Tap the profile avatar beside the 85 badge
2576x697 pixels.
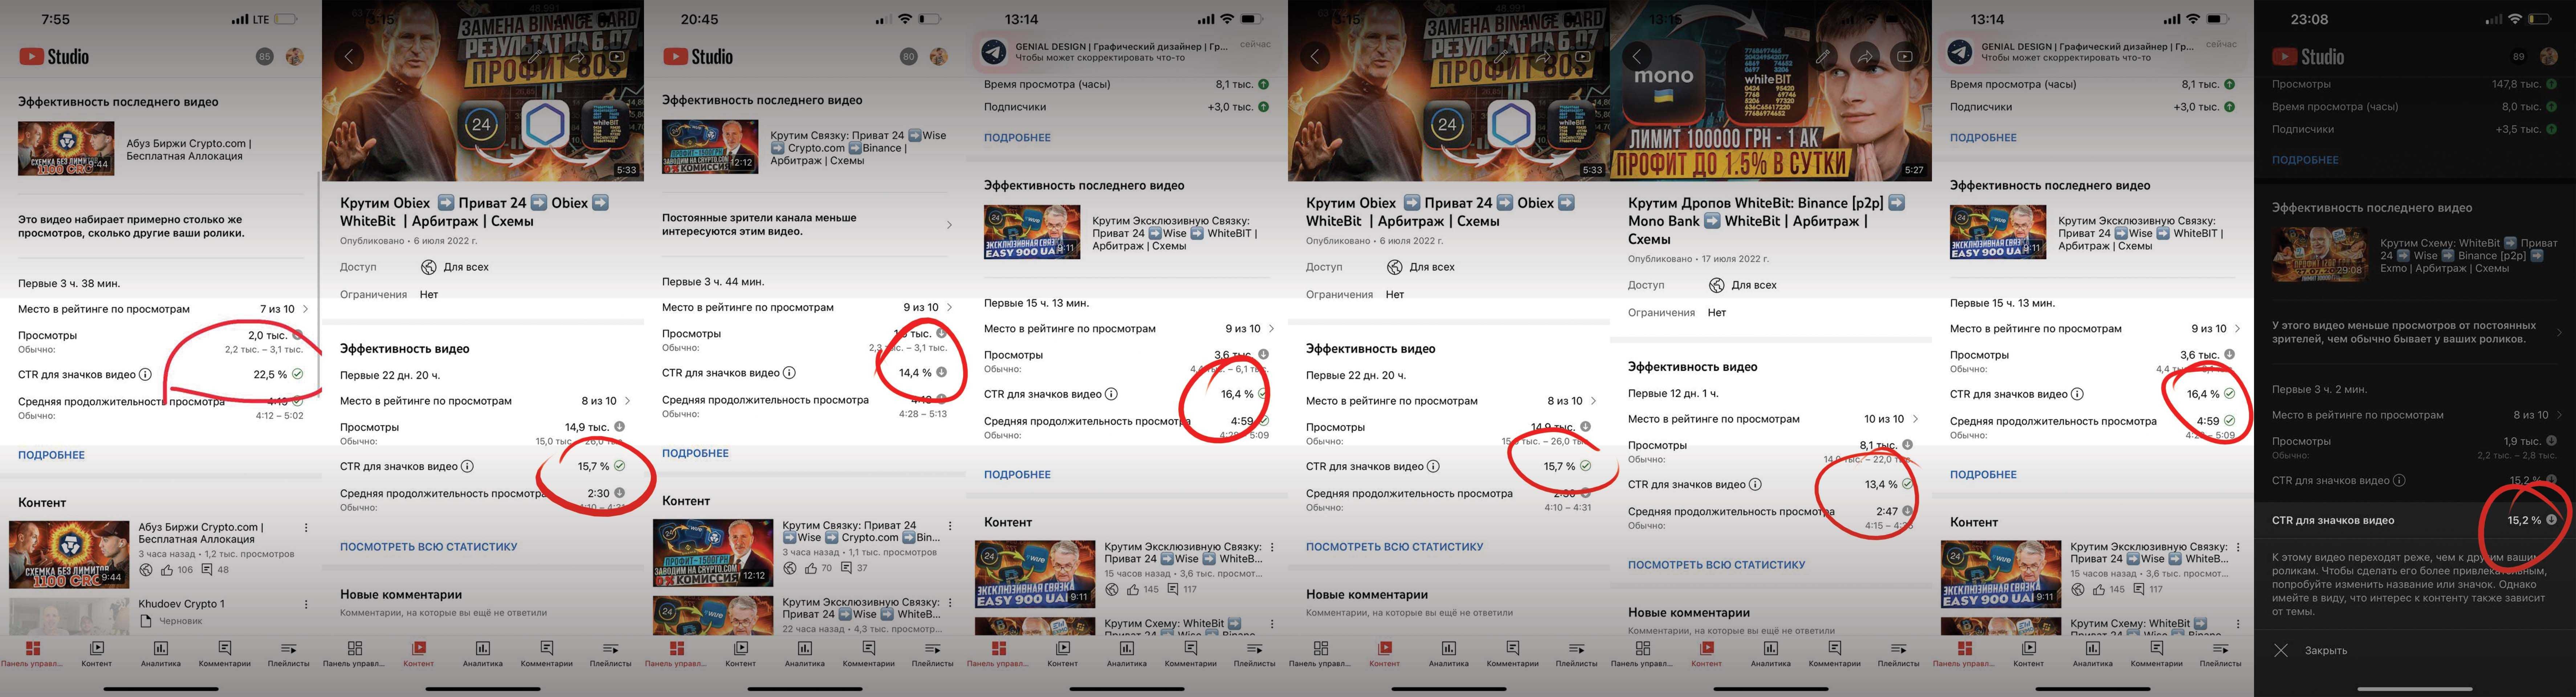point(295,57)
